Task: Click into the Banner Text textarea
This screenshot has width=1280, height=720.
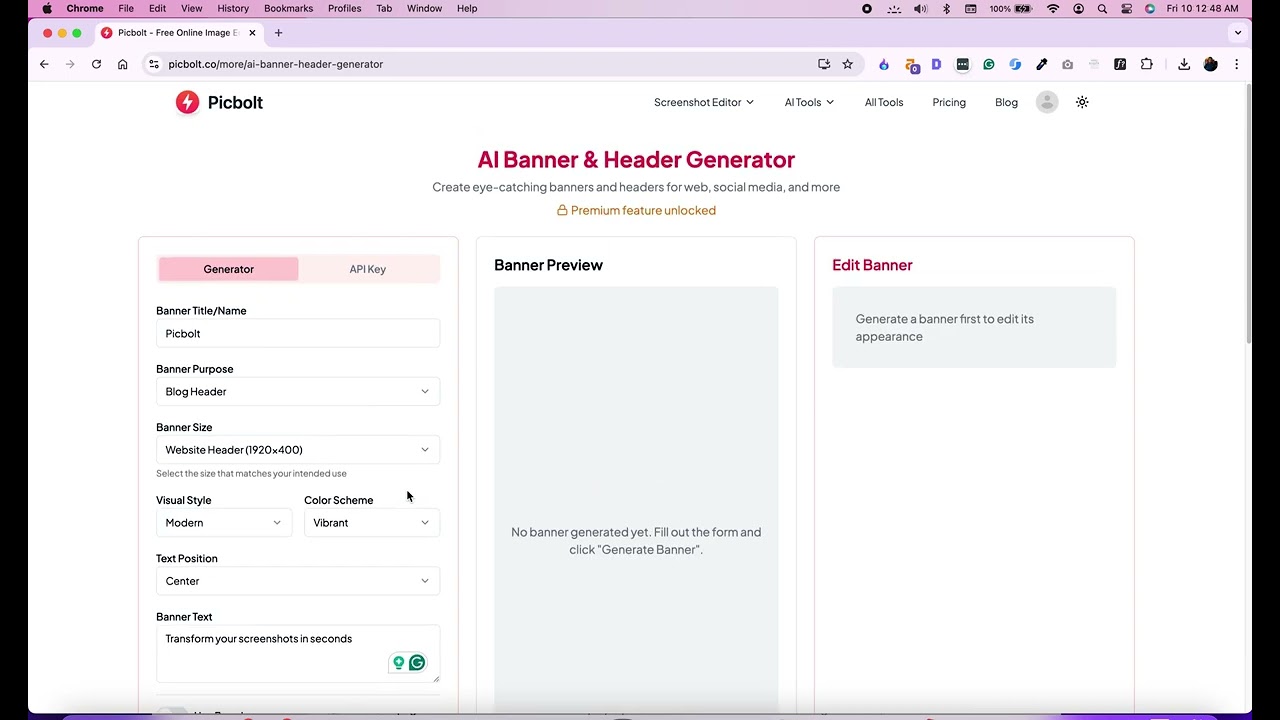Action: 298,654
